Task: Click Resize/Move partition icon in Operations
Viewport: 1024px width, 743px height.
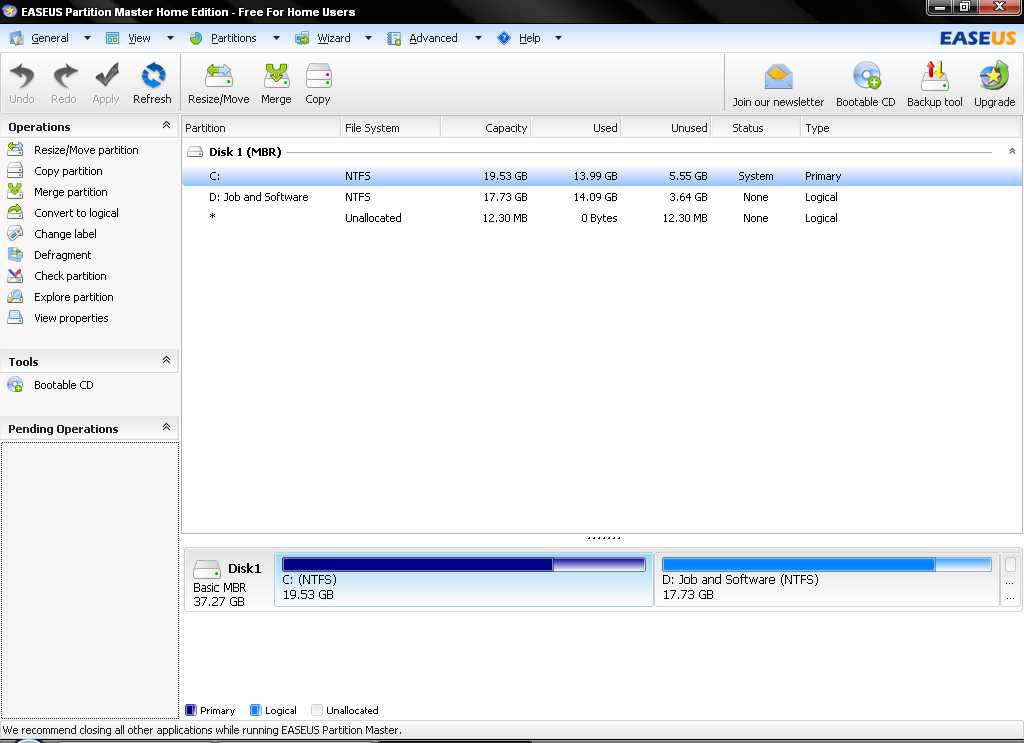Action: pos(15,150)
